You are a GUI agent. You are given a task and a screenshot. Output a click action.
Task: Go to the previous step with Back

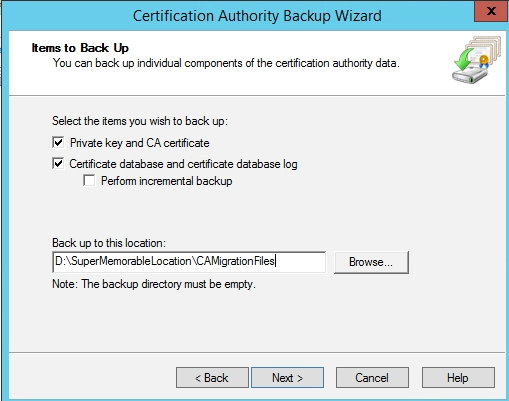pyautogui.click(x=212, y=378)
